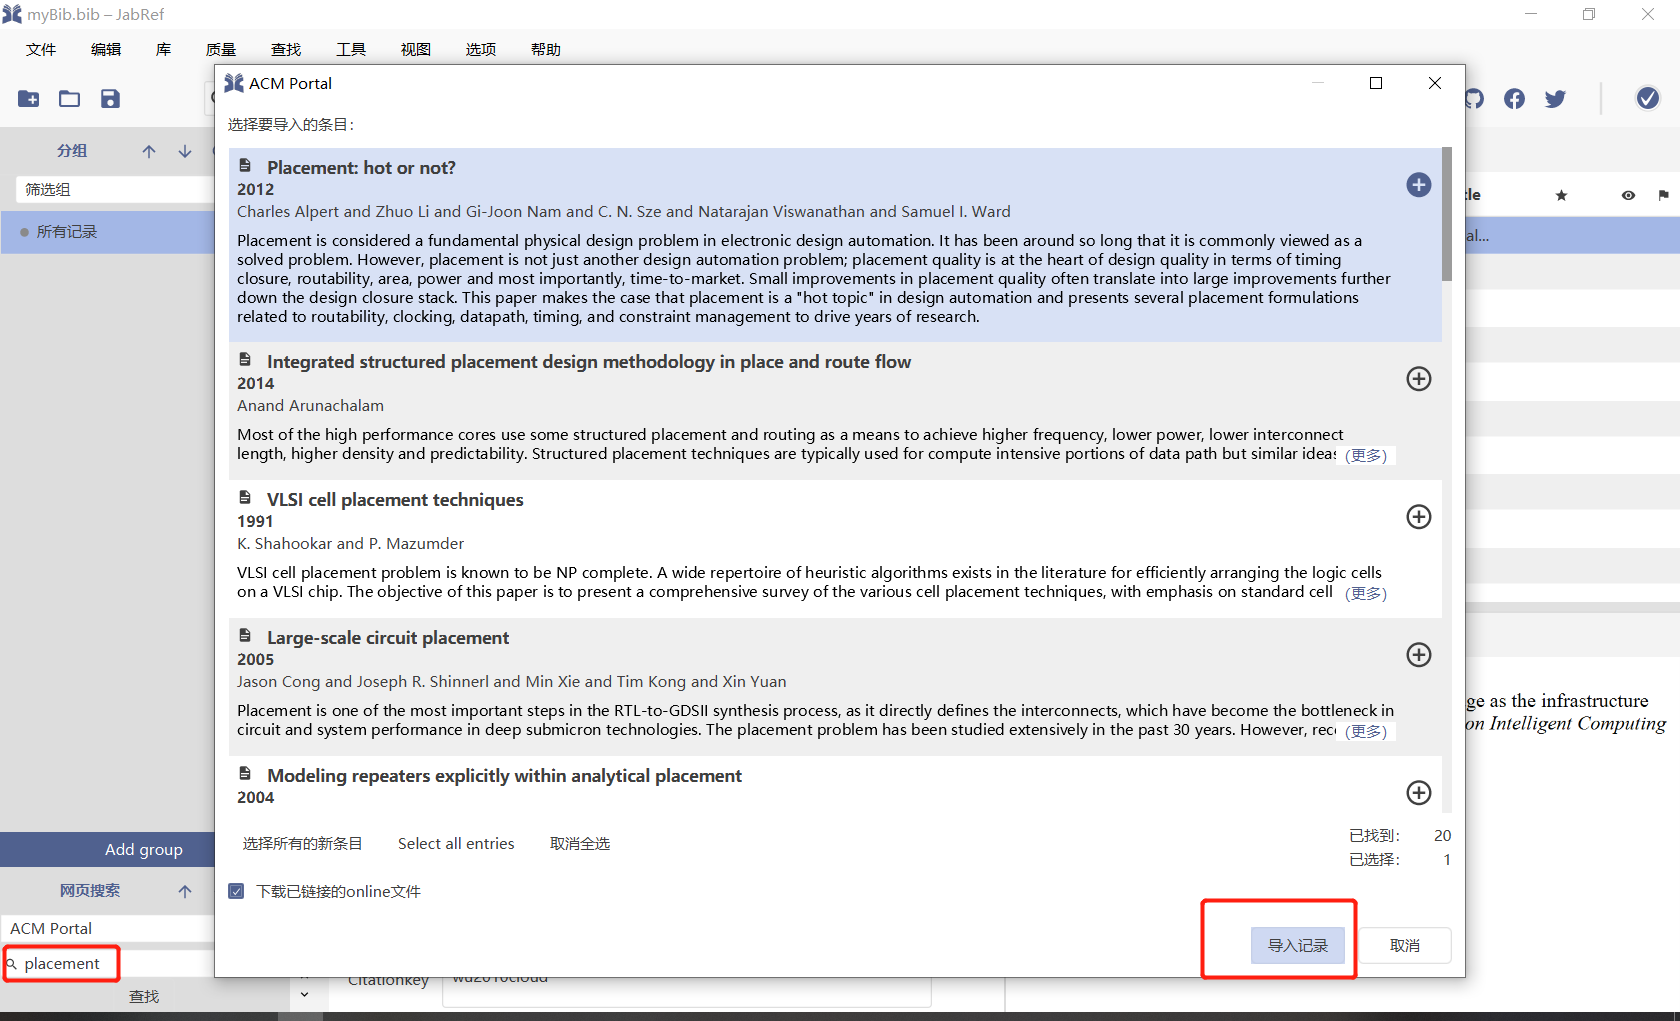Click the author line "K. Shahookar and P. Mazumder"

pos(350,543)
